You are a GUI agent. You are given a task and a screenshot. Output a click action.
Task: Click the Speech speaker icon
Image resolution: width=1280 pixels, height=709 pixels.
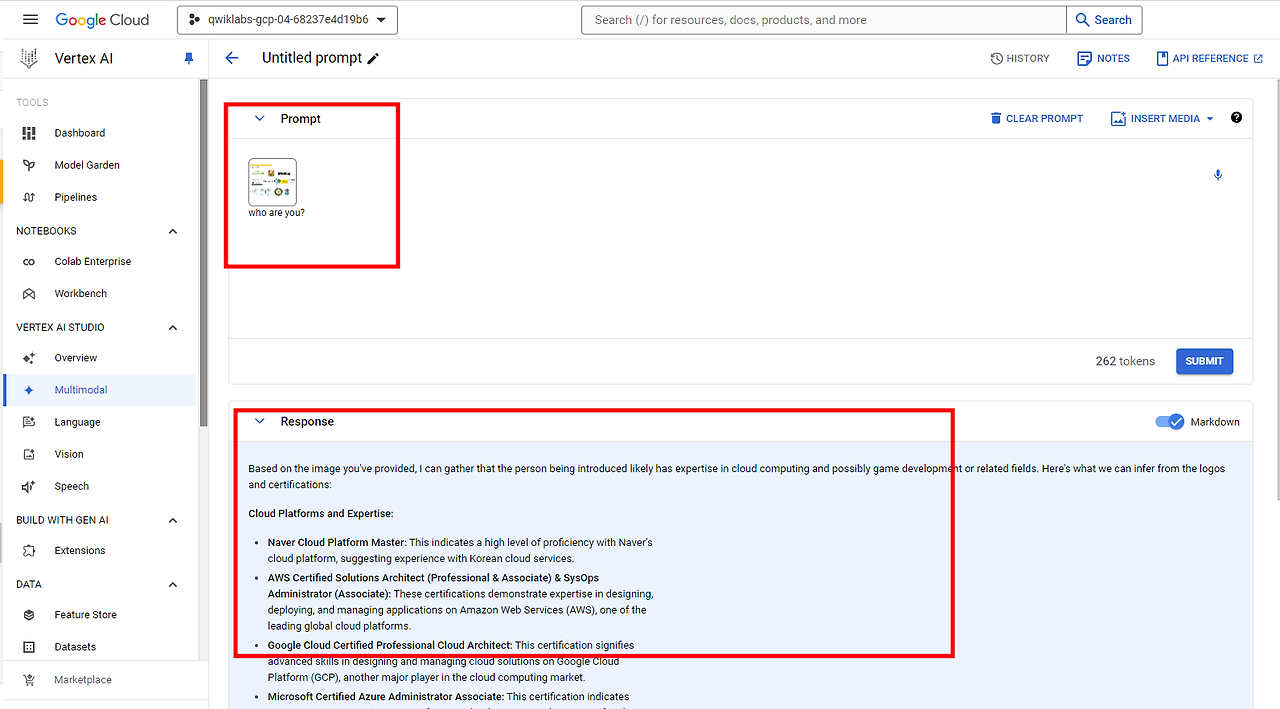click(29, 486)
